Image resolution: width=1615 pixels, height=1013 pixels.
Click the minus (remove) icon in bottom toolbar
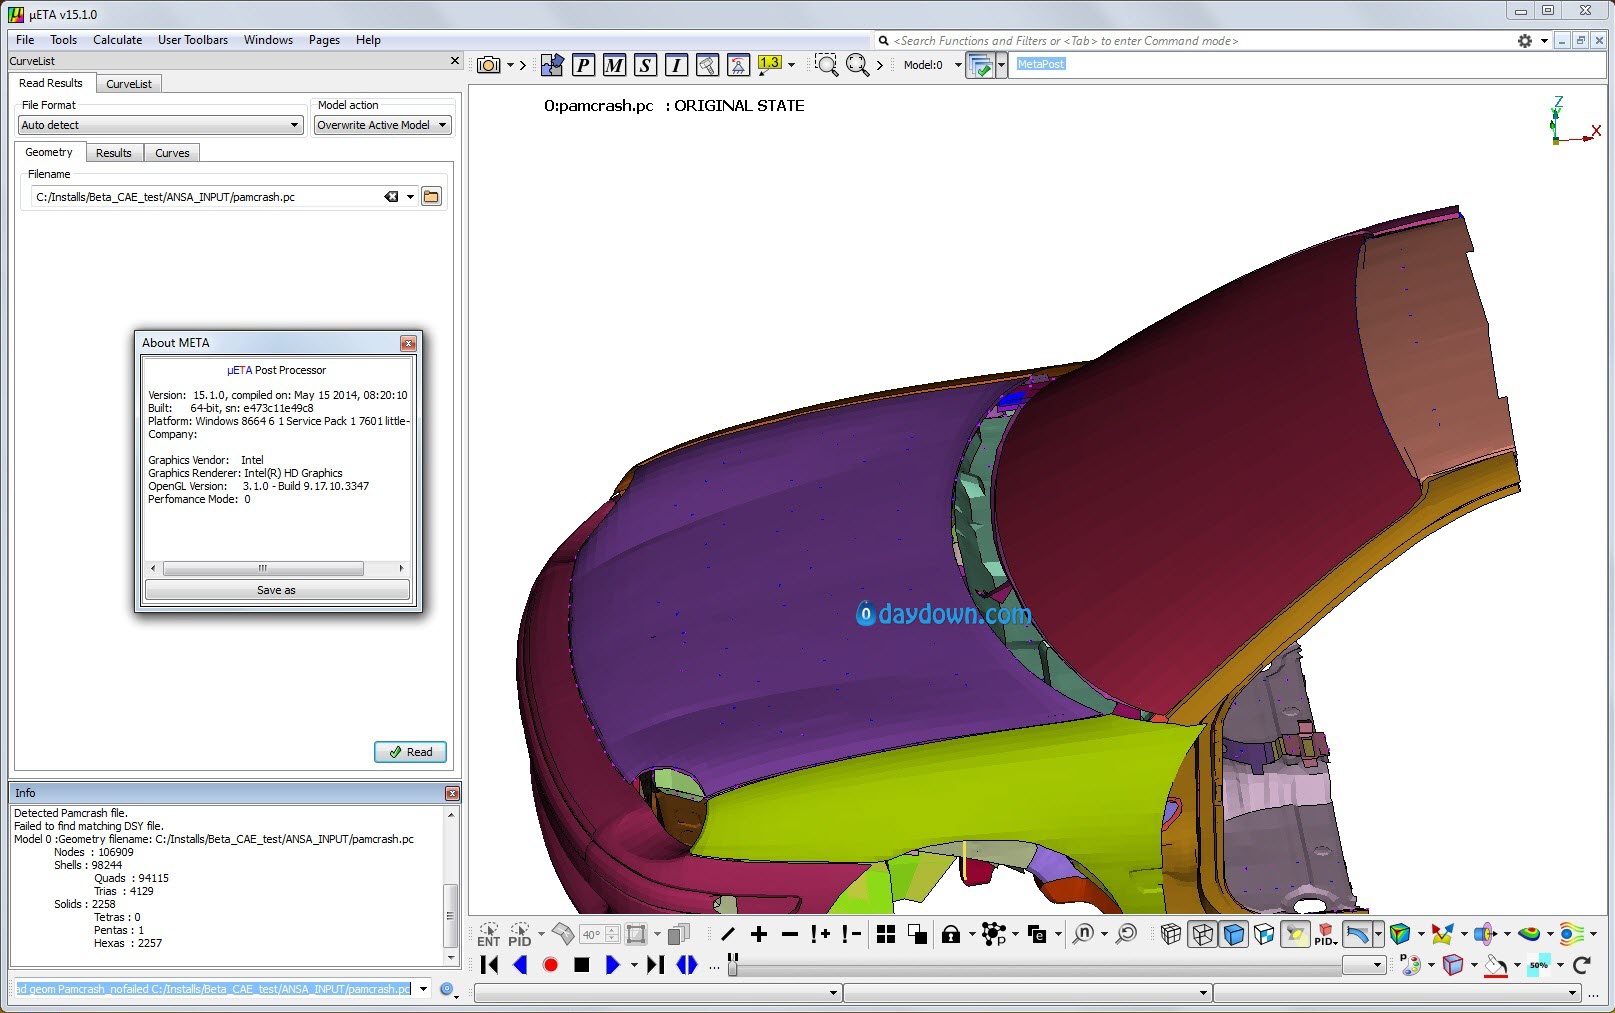(x=790, y=934)
